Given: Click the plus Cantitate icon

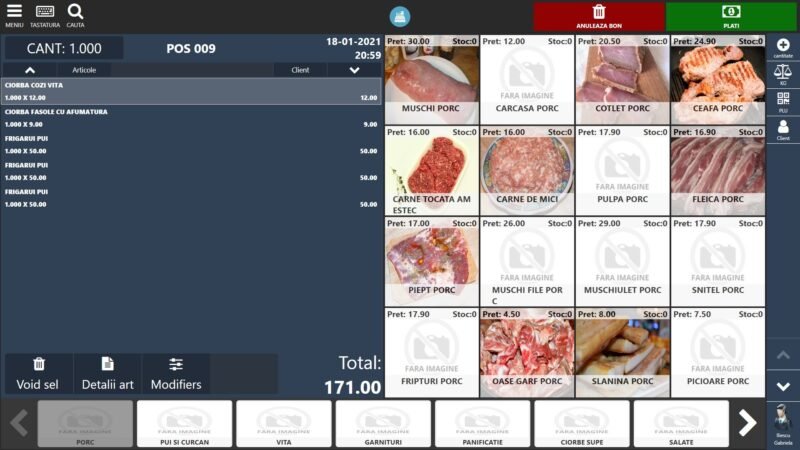Looking at the screenshot, I should tap(783, 48).
